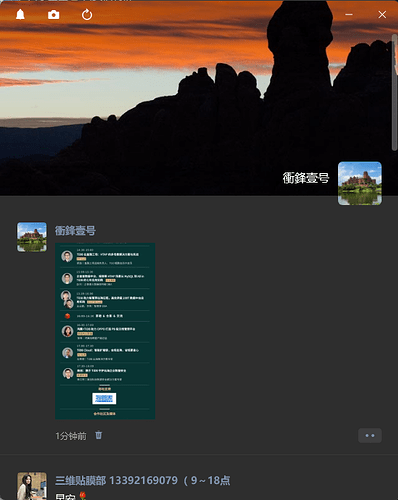Click the post author name 衝鋒壹号
This screenshot has height=500, width=398.
tap(75, 230)
